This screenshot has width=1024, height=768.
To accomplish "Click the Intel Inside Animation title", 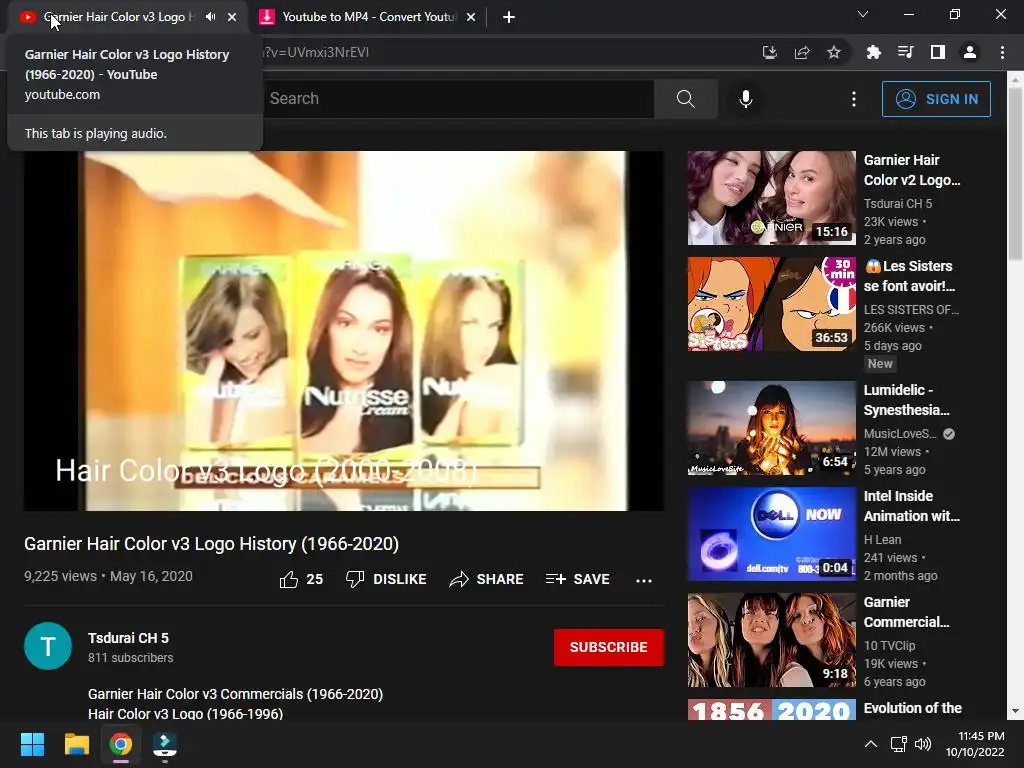I will point(912,505).
